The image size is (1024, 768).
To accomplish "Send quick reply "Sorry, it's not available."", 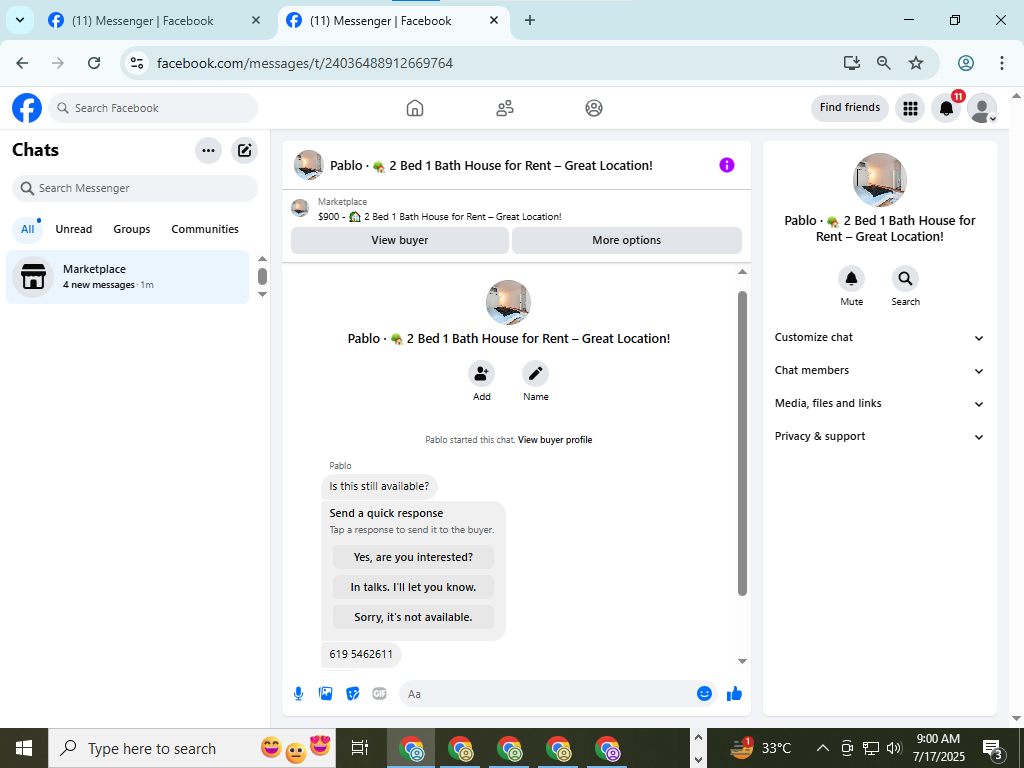I will click(x=413, y=617).
